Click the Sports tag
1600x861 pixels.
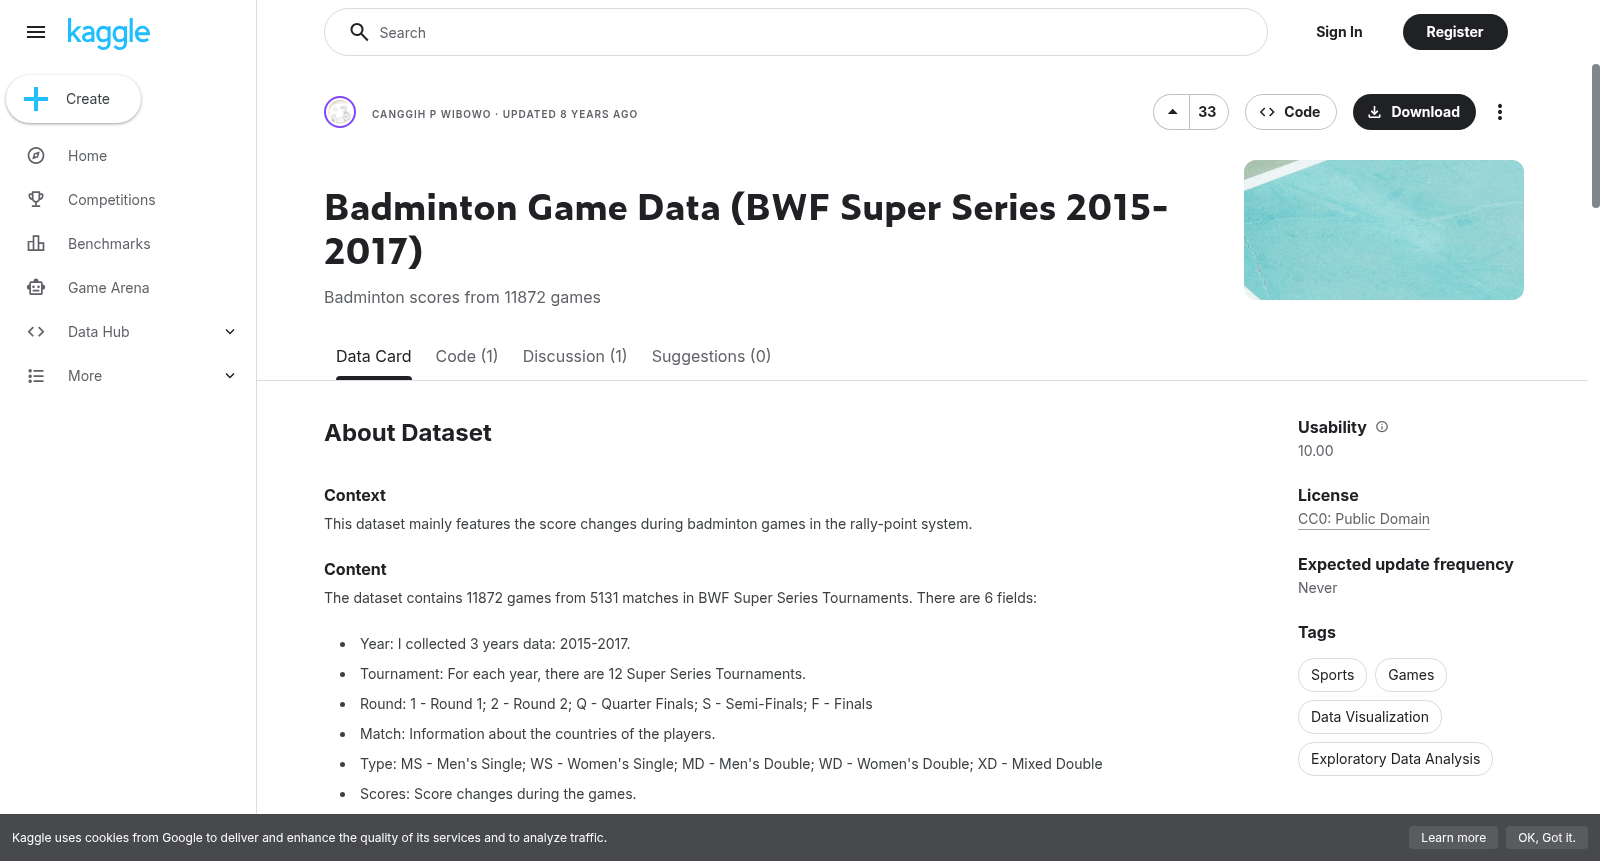[x=1332, y=675]
